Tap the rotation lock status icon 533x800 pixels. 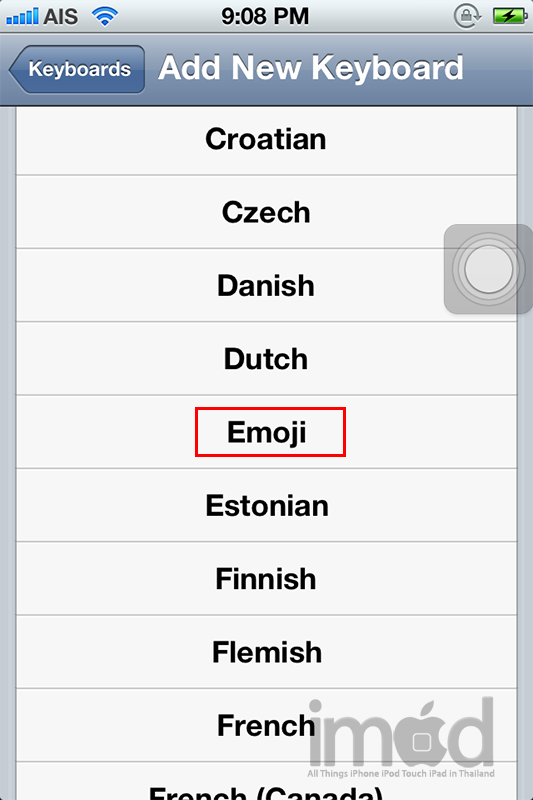point(467,16)
